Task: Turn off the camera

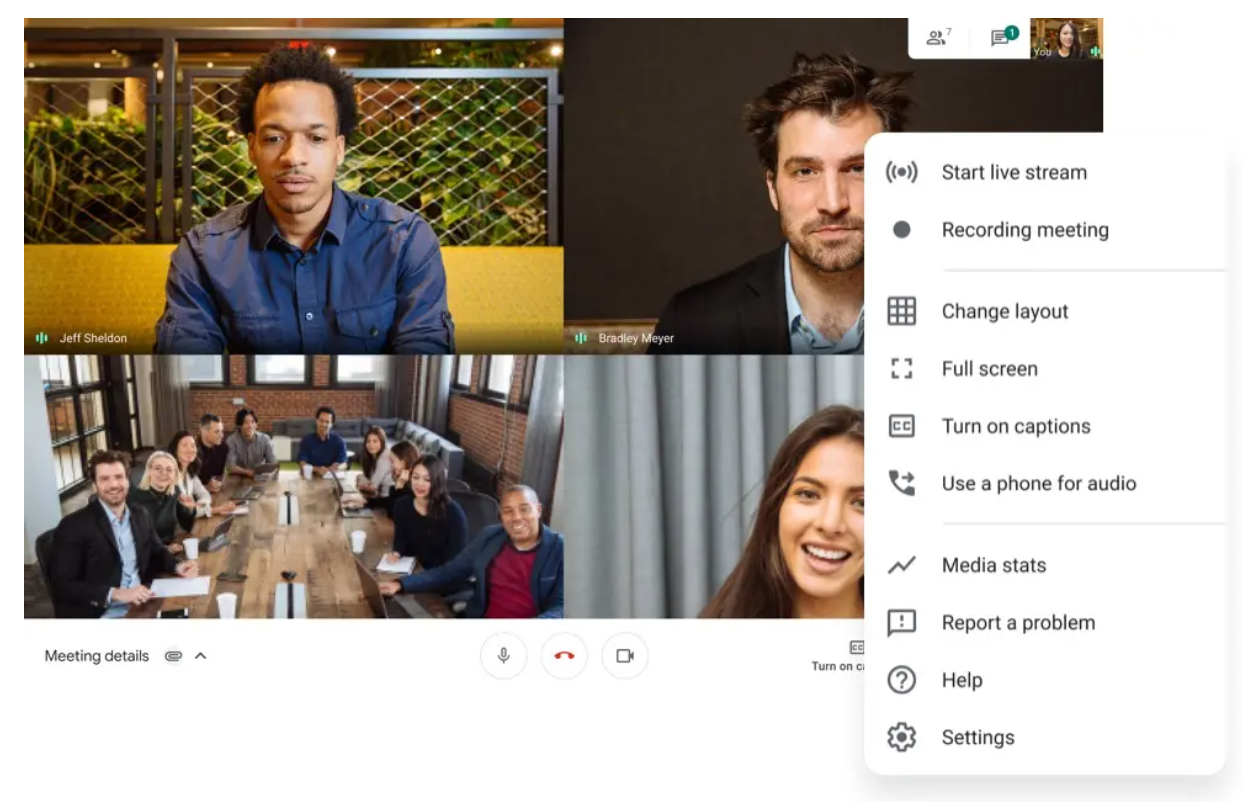Action: (624, 656)
